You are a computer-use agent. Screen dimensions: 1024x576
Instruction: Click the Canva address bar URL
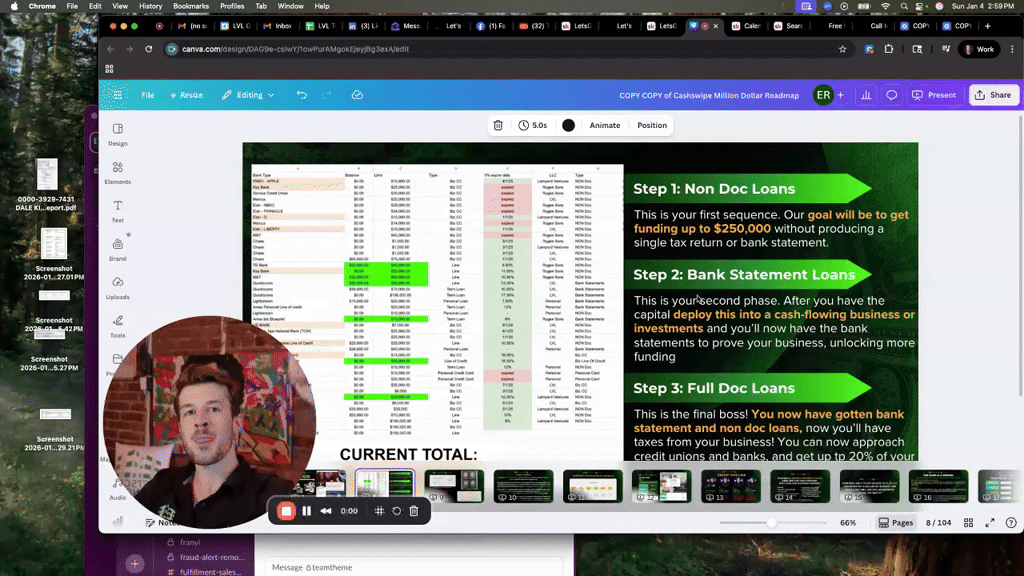tap(295, 49)
